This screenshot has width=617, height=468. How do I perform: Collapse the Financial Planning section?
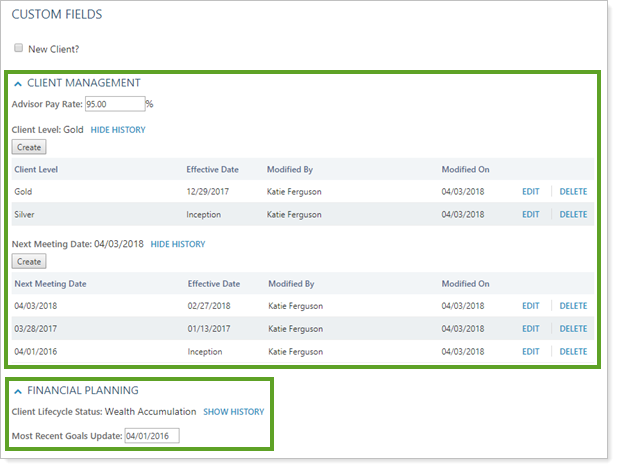(19, 391)
